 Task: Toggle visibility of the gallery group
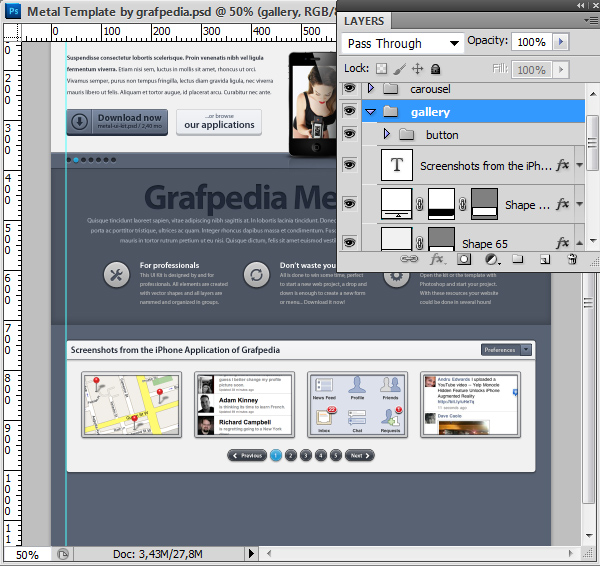point(350,112)
